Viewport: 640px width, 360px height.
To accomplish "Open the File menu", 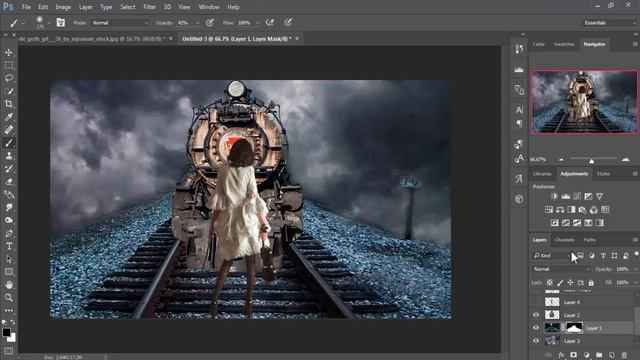I will click(26, 7).
